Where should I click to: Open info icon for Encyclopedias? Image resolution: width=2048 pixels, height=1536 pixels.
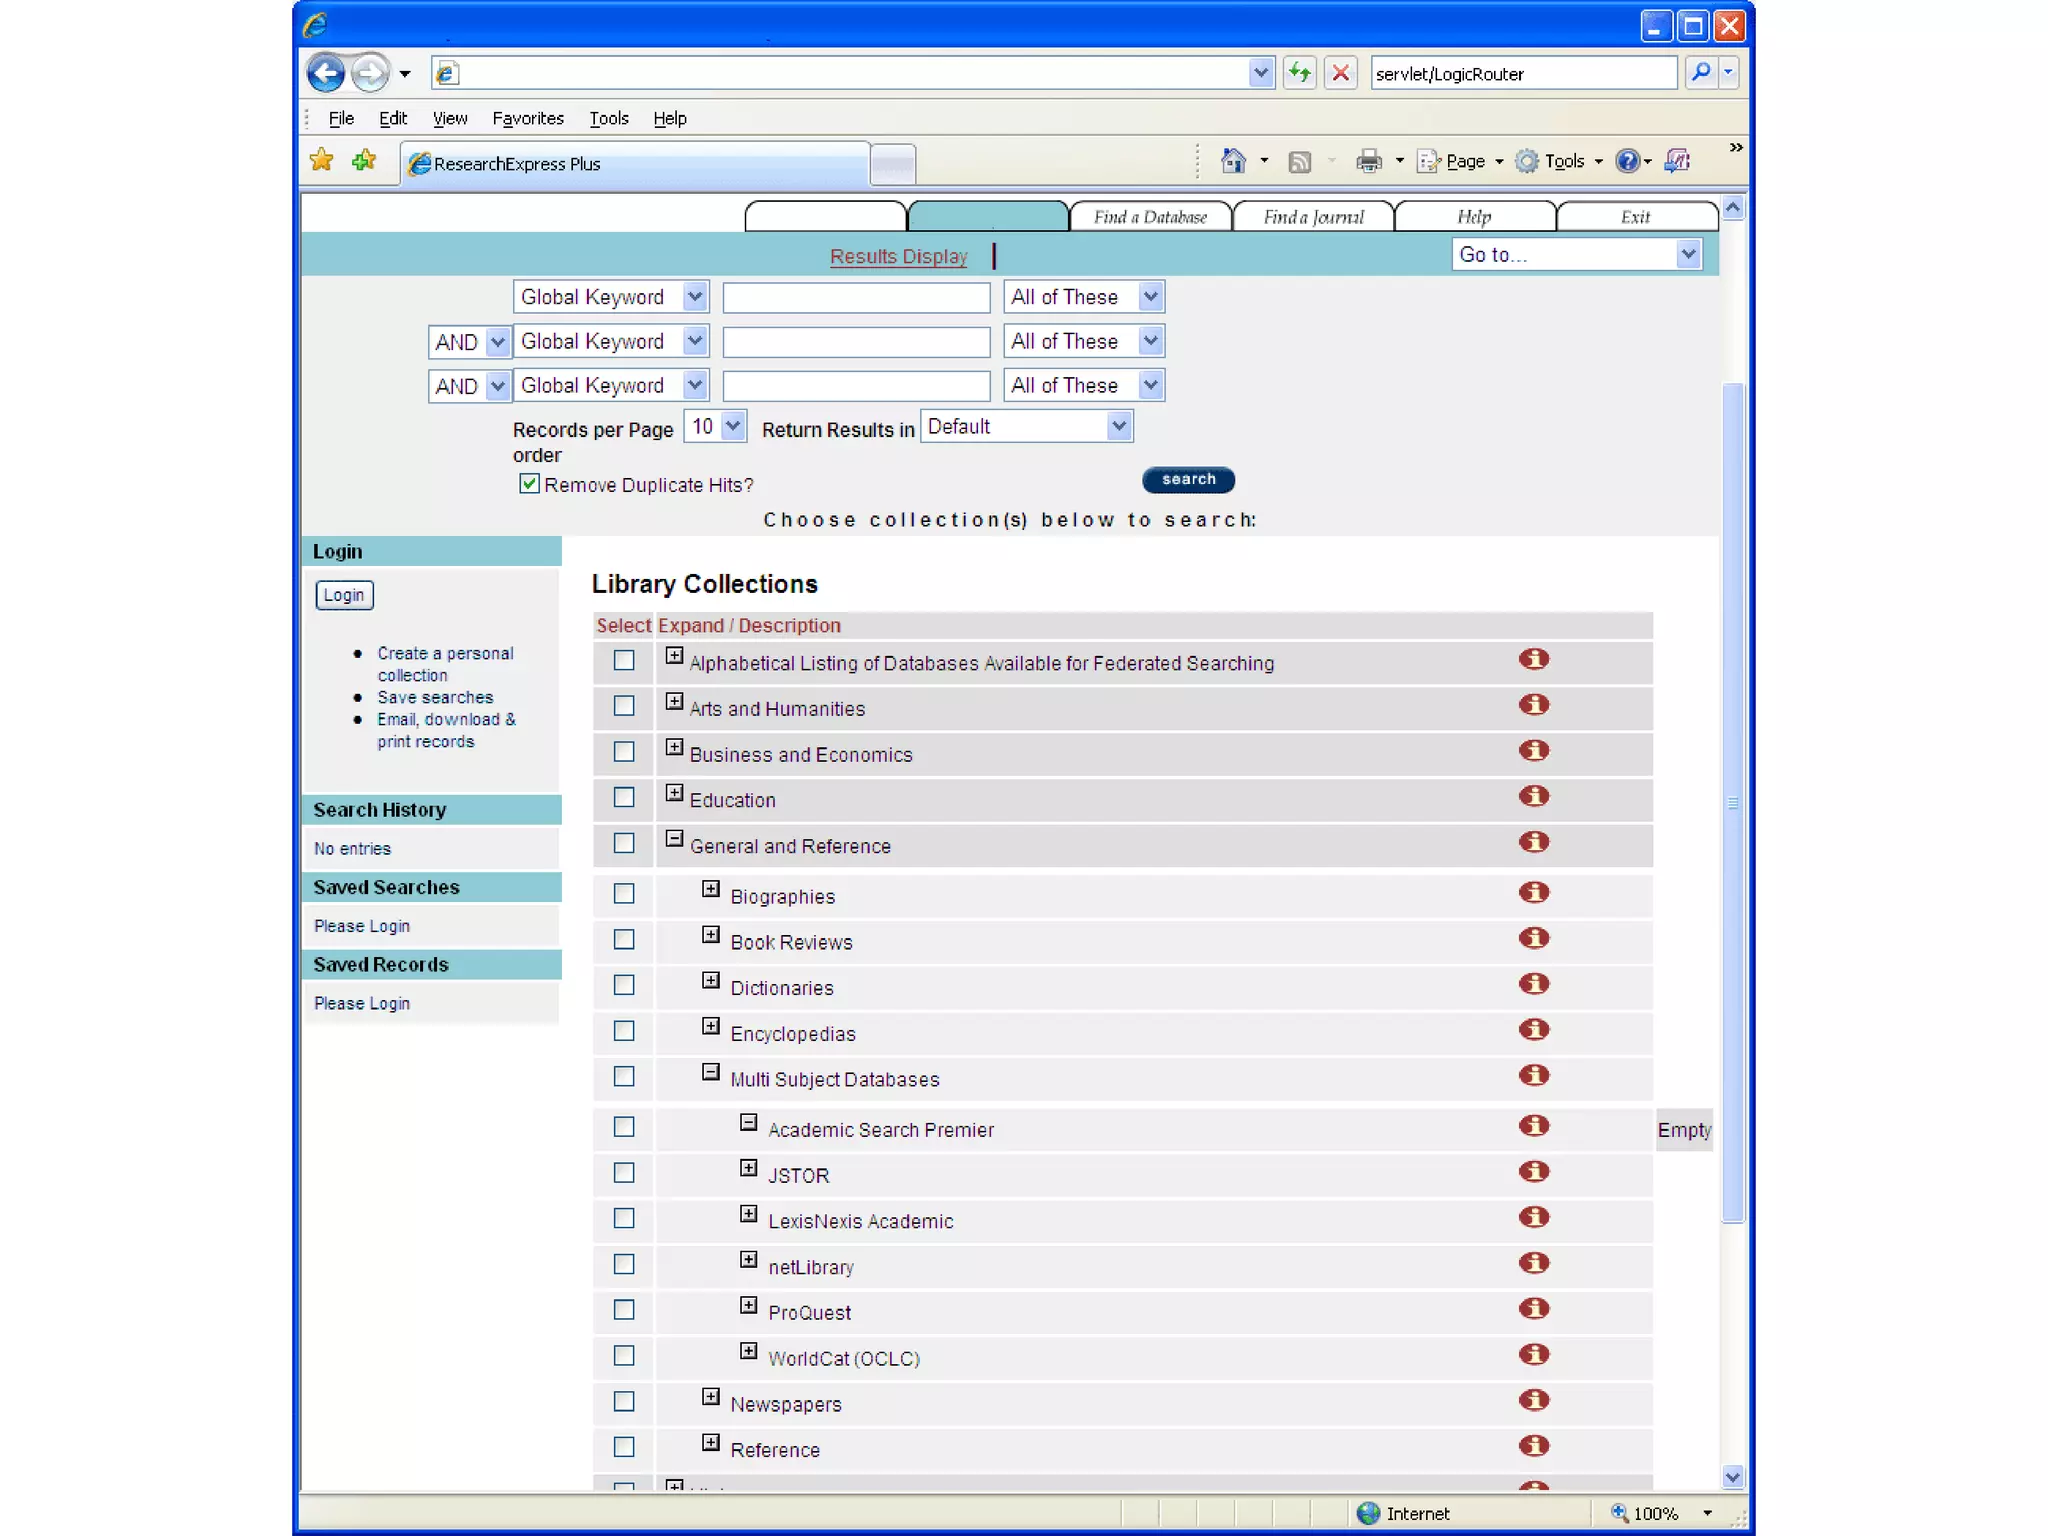pyautogui.click(x=1533, y=1030)
